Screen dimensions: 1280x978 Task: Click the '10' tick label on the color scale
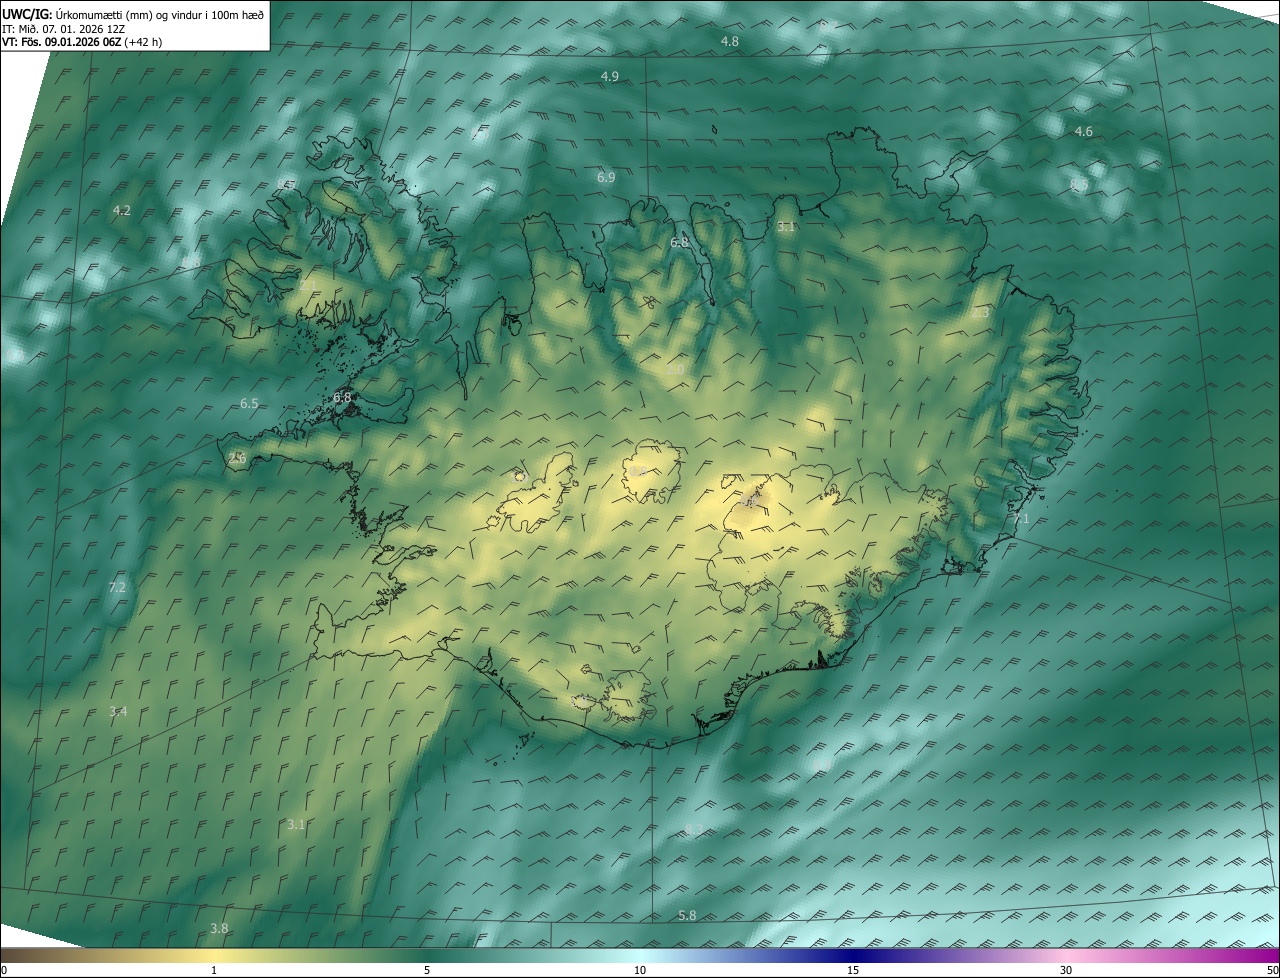pos(640,971)
